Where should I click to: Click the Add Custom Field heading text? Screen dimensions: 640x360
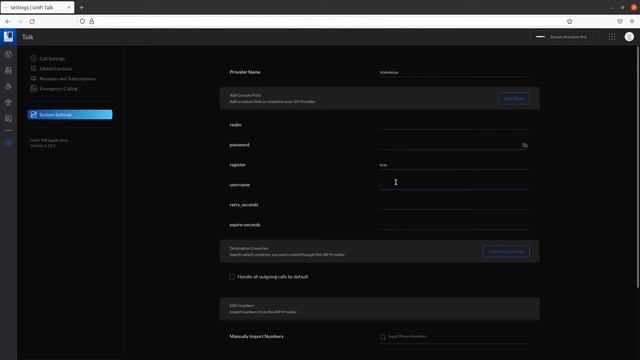click(245, 95)
